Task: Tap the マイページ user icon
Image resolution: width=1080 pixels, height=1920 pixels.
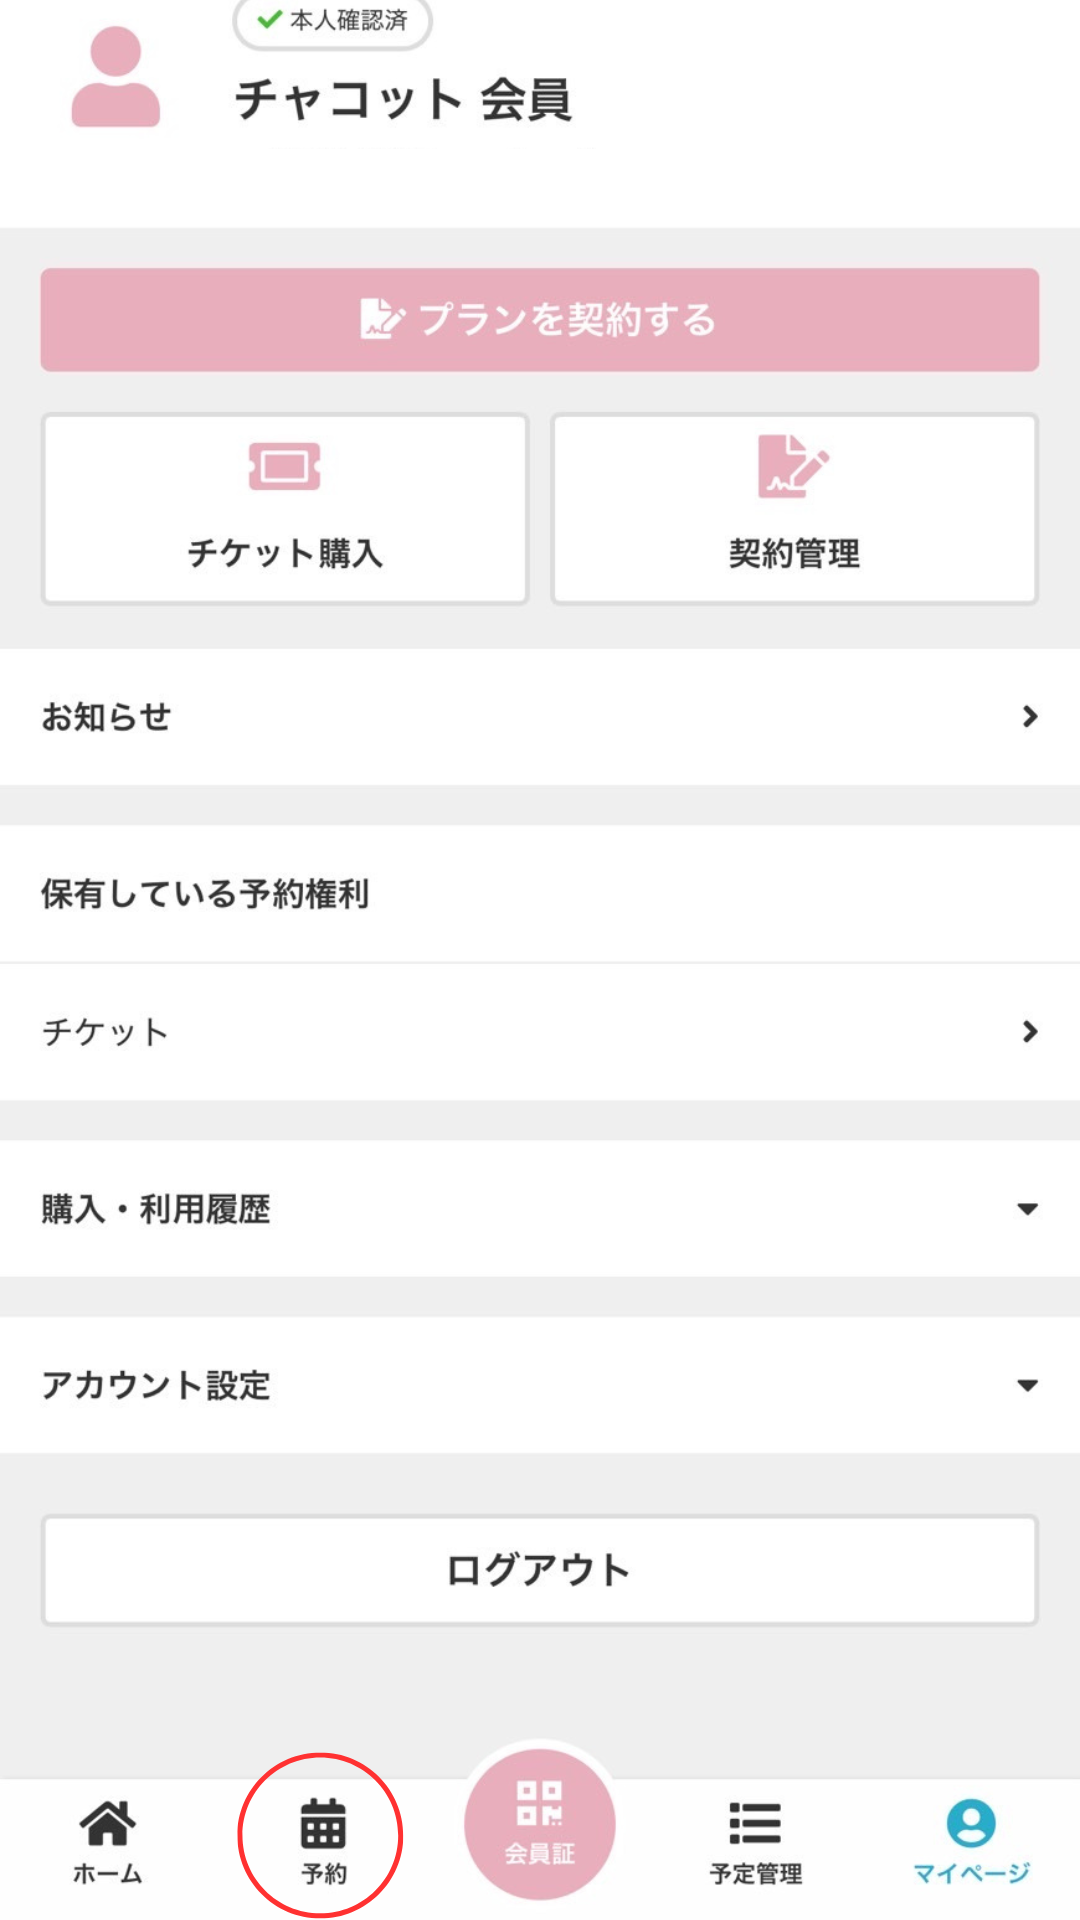Action: pos(971,1822)
